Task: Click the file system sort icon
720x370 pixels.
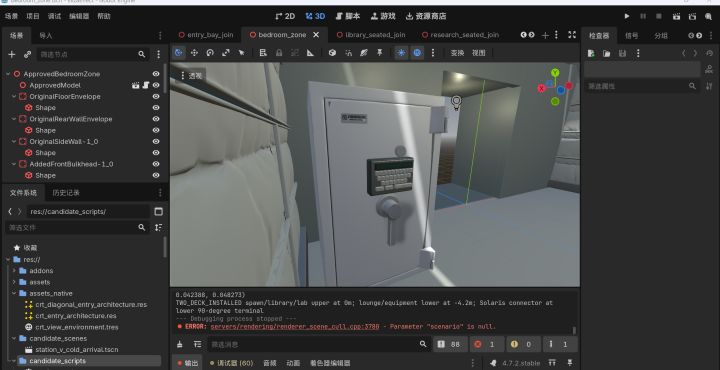Action: pos(158,227)
